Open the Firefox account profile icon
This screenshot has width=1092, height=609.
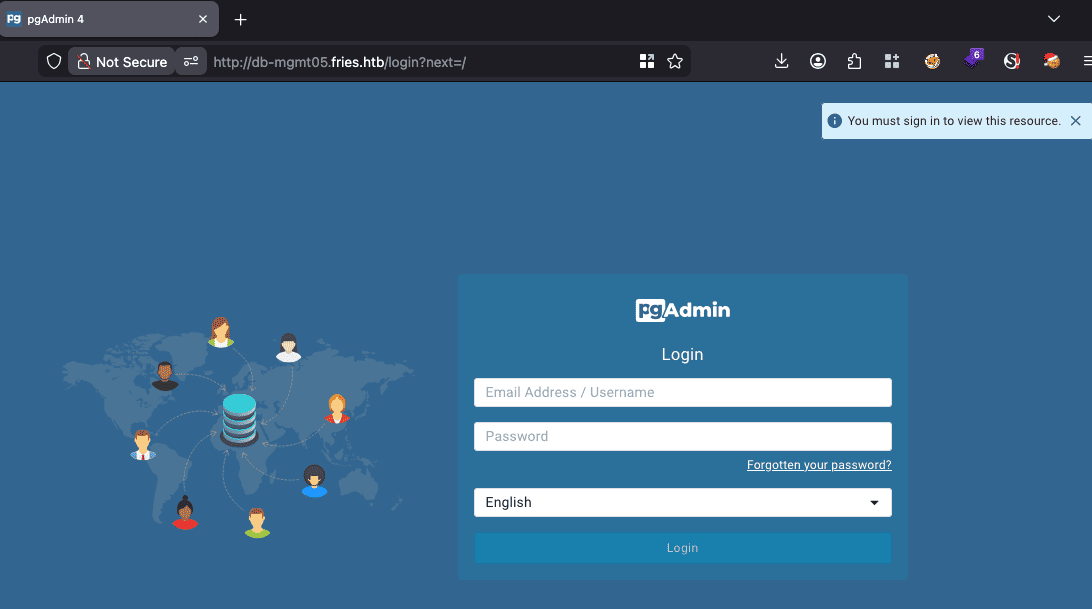818,61
